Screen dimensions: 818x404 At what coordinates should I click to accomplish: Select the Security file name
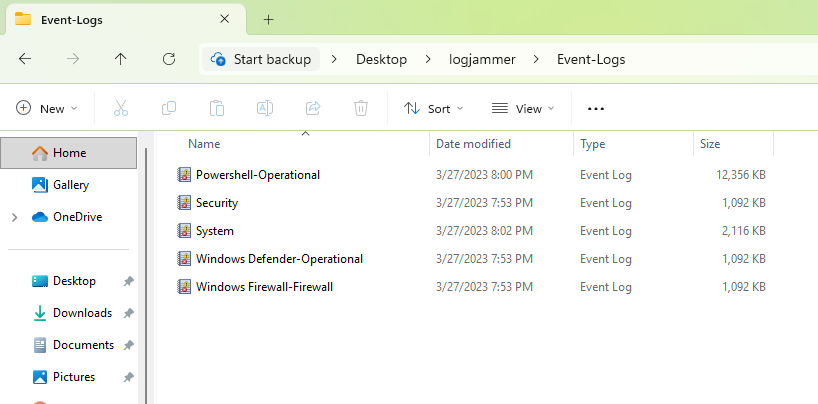tap(217, 203)
